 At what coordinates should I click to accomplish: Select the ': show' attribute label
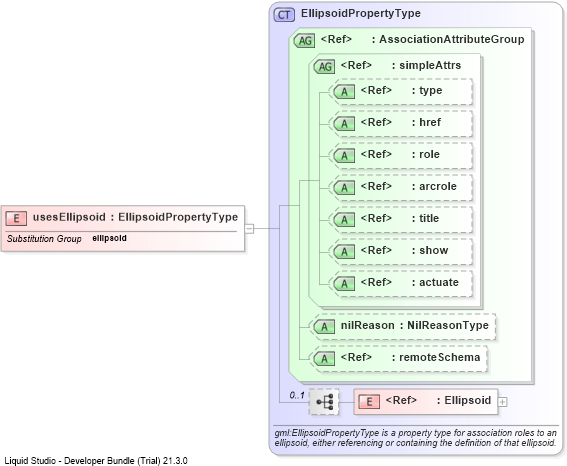tap(430, 250)
